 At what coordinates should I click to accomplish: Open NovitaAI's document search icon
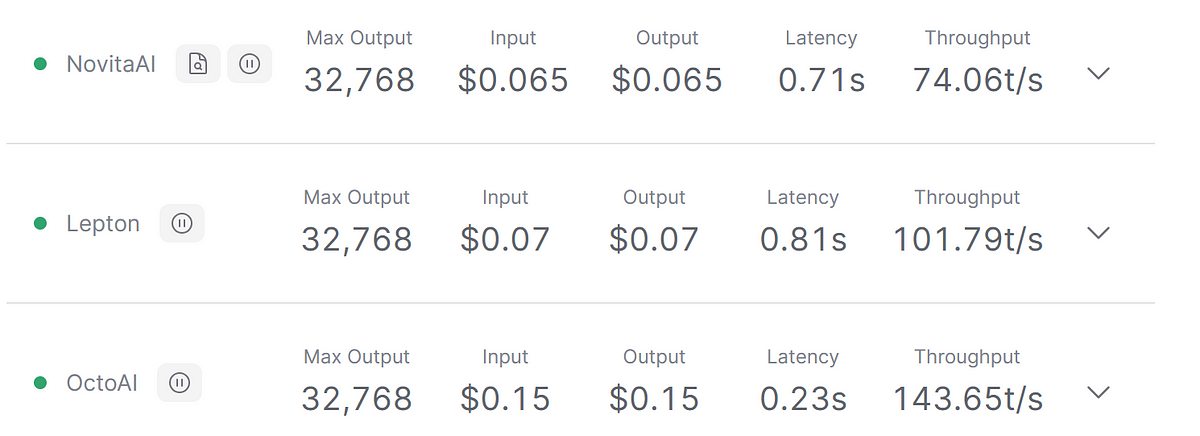click(198, 64)
